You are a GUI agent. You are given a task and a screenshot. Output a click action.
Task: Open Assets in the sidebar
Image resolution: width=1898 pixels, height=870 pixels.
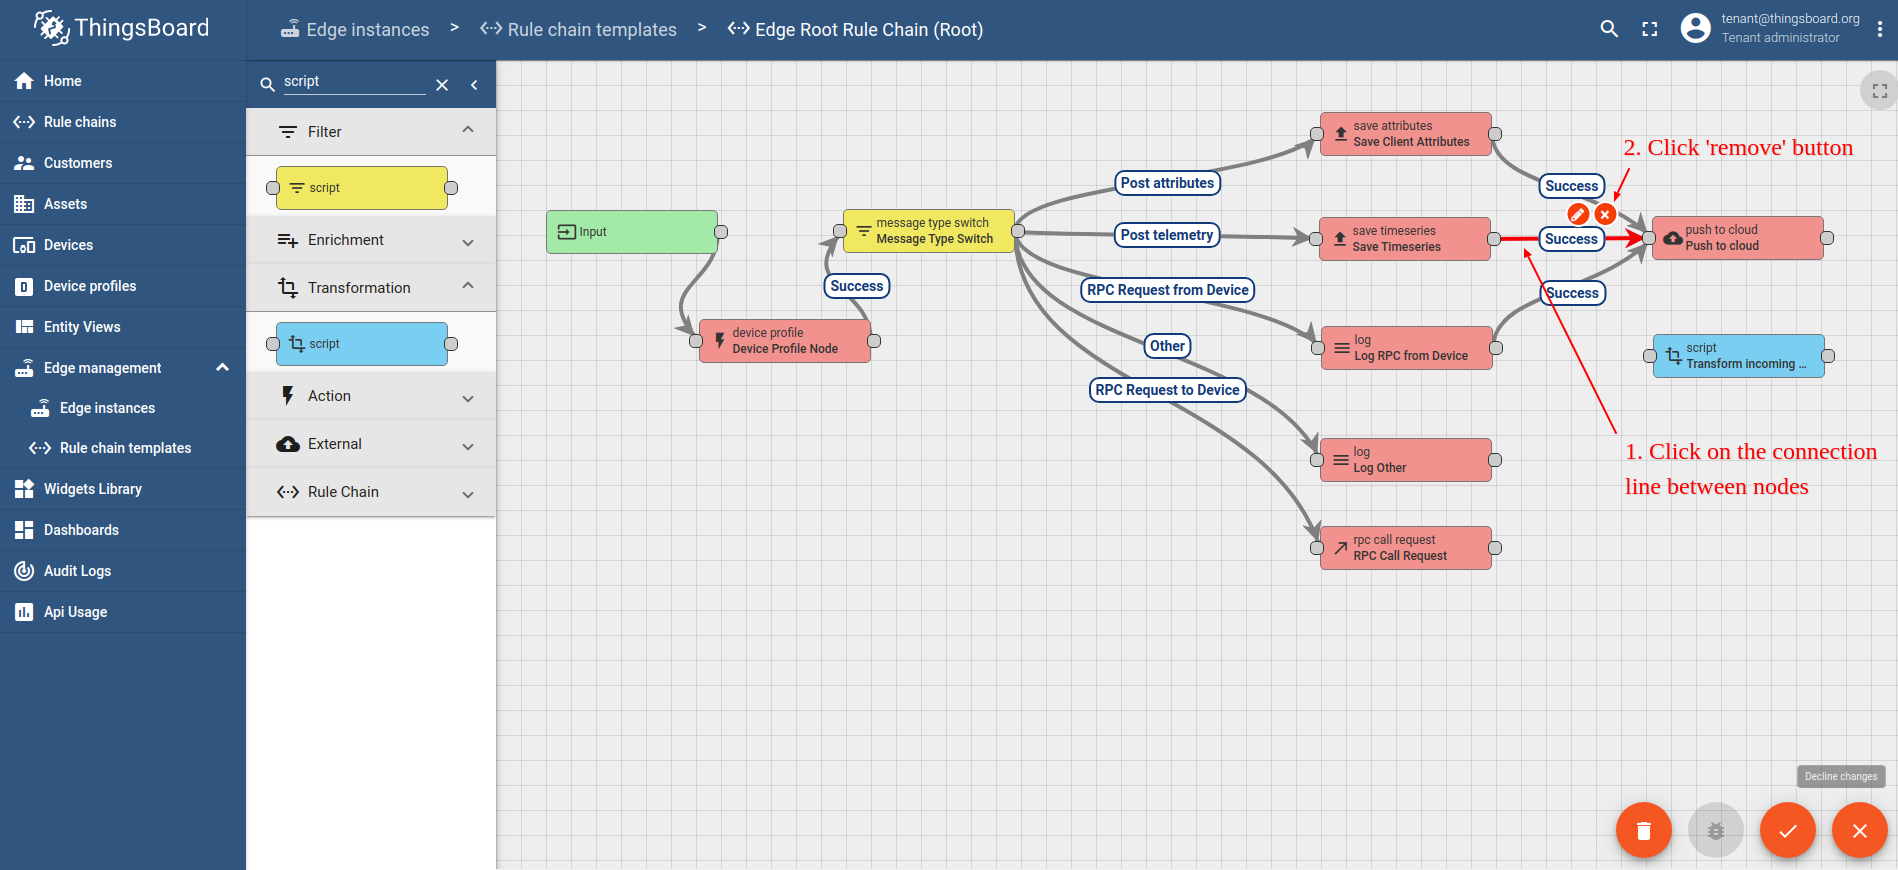(x=123, y=204)
